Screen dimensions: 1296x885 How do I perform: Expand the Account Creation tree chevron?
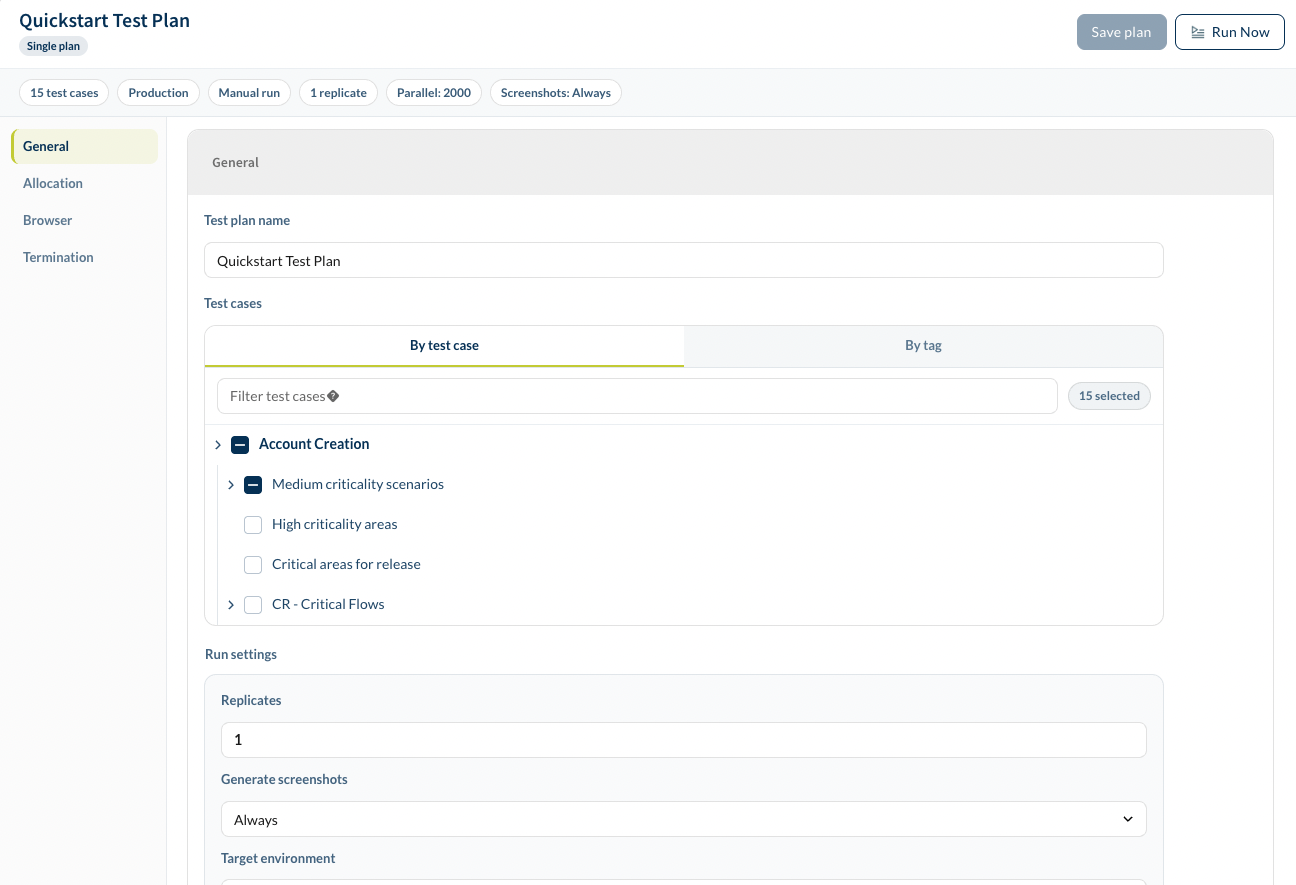pos(218,444)
